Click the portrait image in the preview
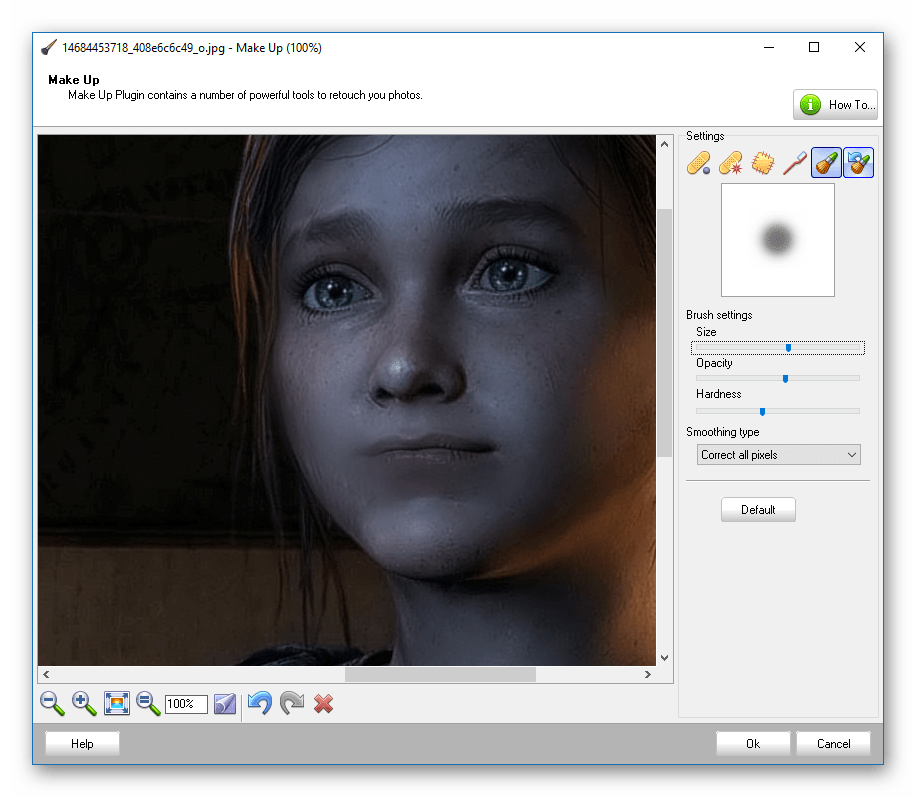Viewport: 916px width, 797px height. click(x=347, y=400)
